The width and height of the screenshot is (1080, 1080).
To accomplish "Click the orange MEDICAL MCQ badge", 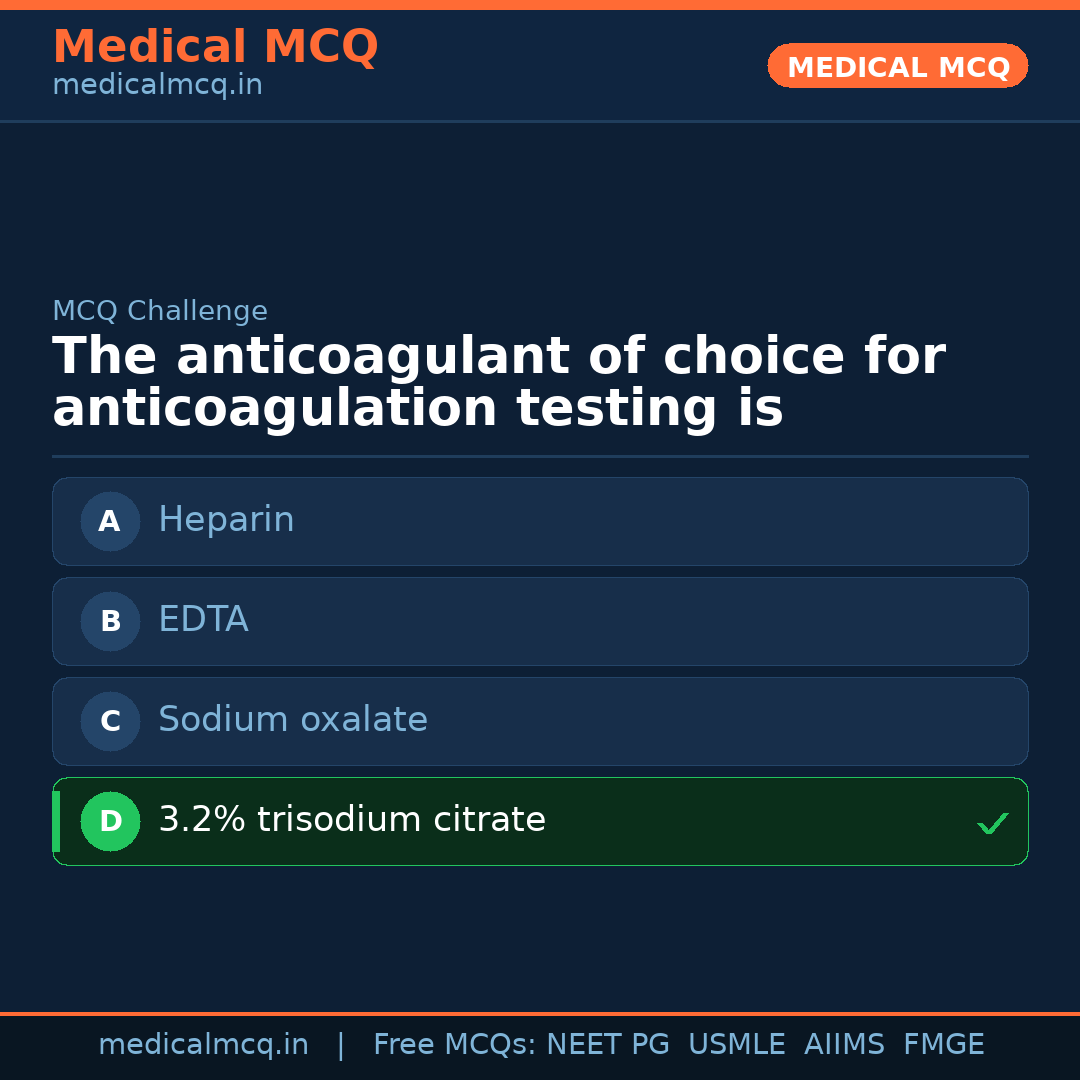I will (x=897, y=65).
